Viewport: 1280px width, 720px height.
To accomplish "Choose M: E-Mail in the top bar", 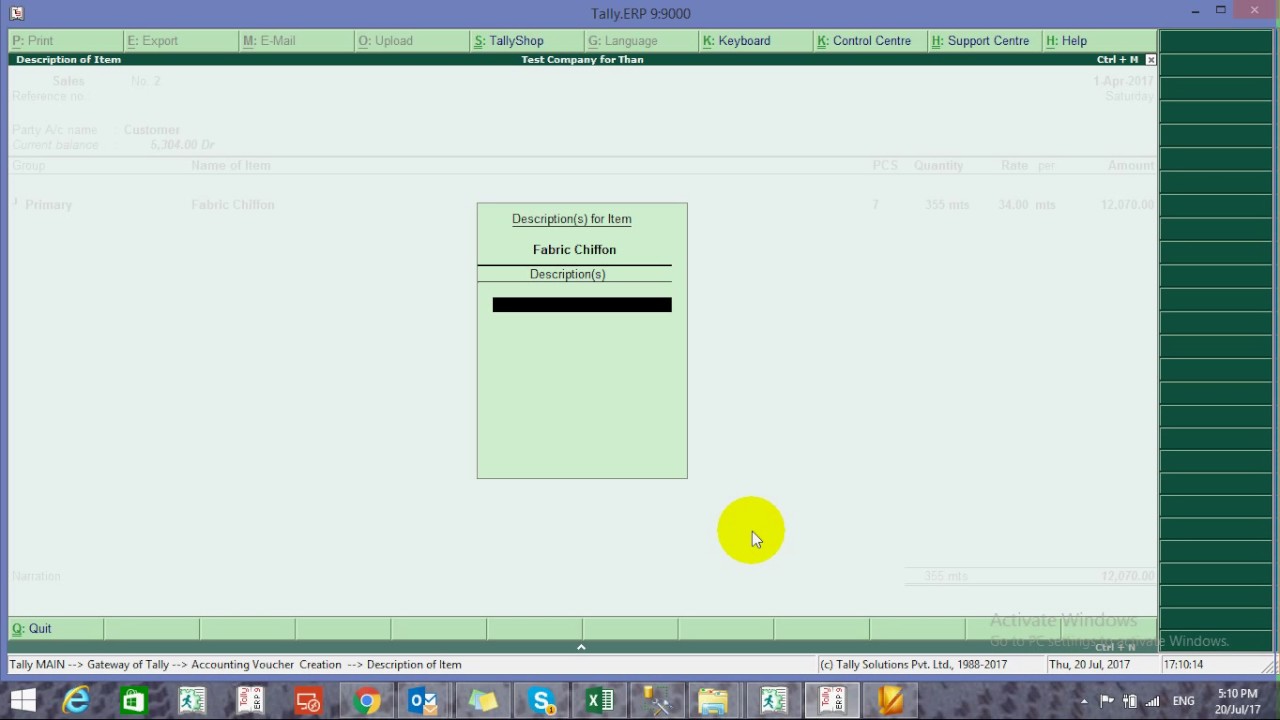I will tap(296, 41).
